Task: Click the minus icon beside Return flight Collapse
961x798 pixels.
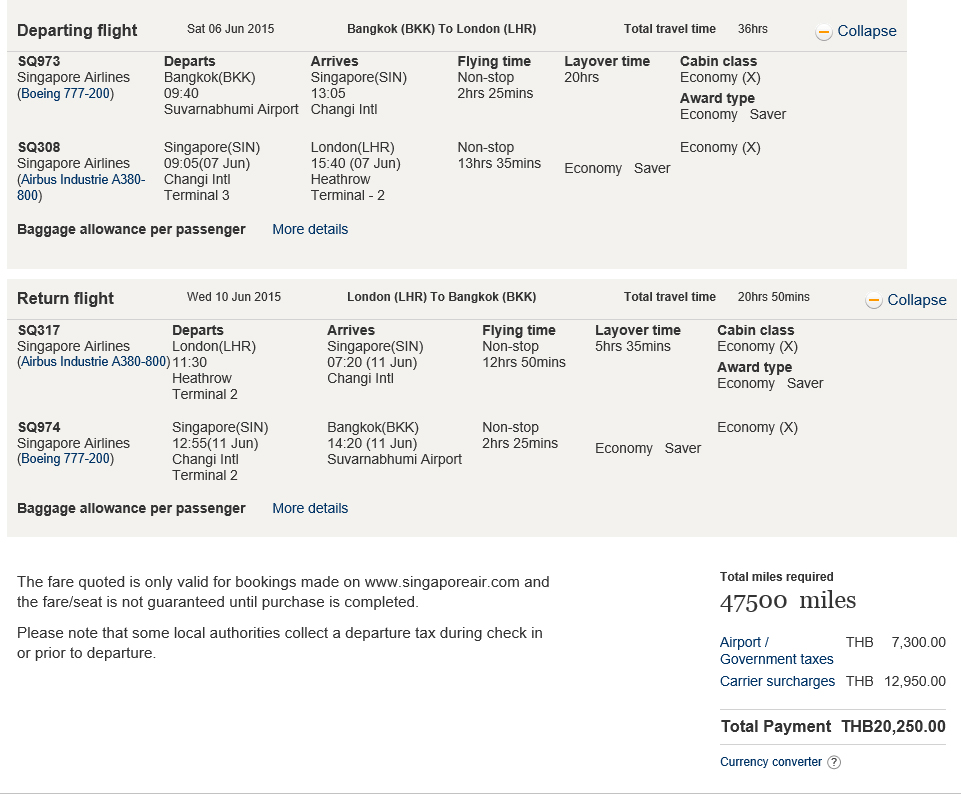Action: [x=874, y=301]
